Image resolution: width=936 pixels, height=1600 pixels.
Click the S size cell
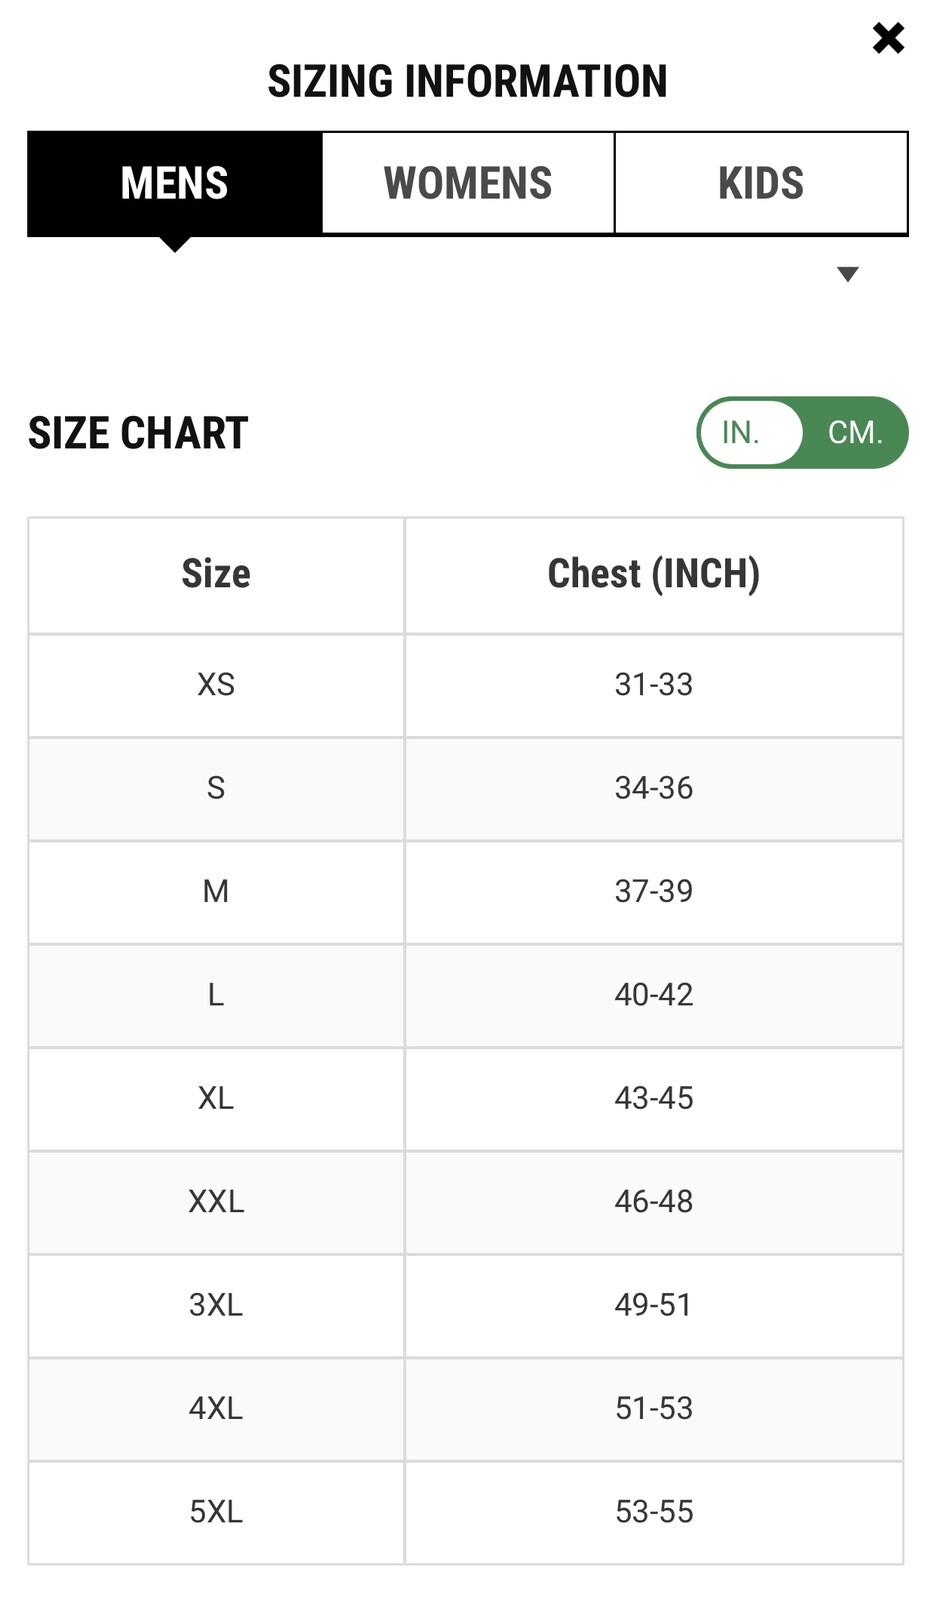tap(216, 788)
